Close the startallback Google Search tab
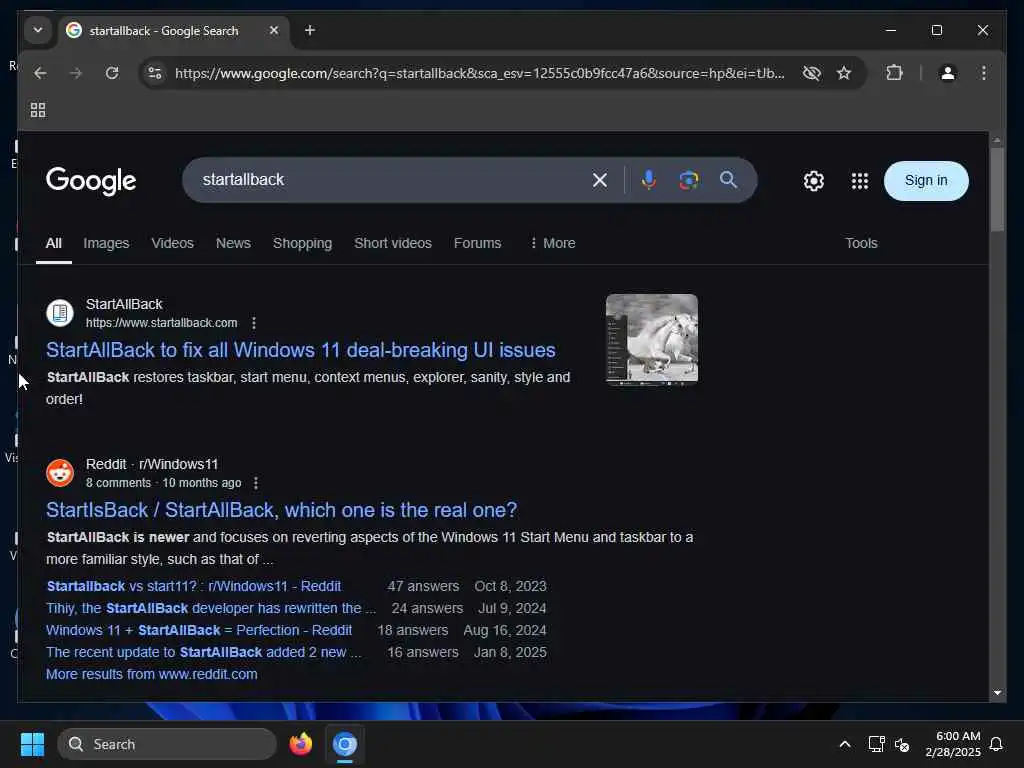Image resolution: width=1024 pixels, height=768 pixels. click(274, 30)
